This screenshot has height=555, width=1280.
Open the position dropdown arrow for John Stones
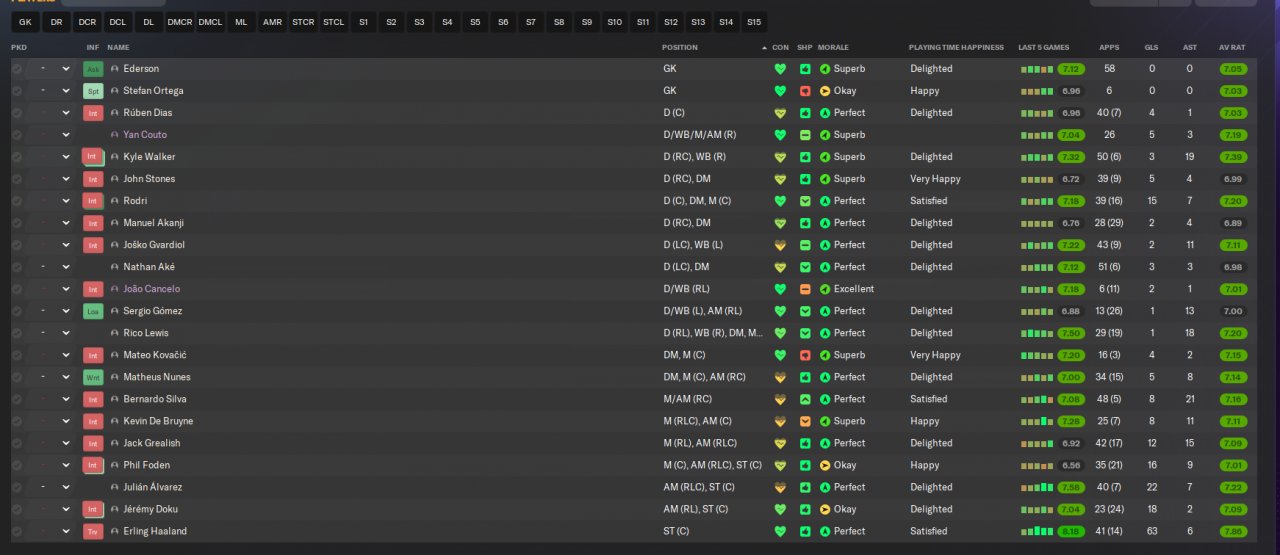coord(66,179)
